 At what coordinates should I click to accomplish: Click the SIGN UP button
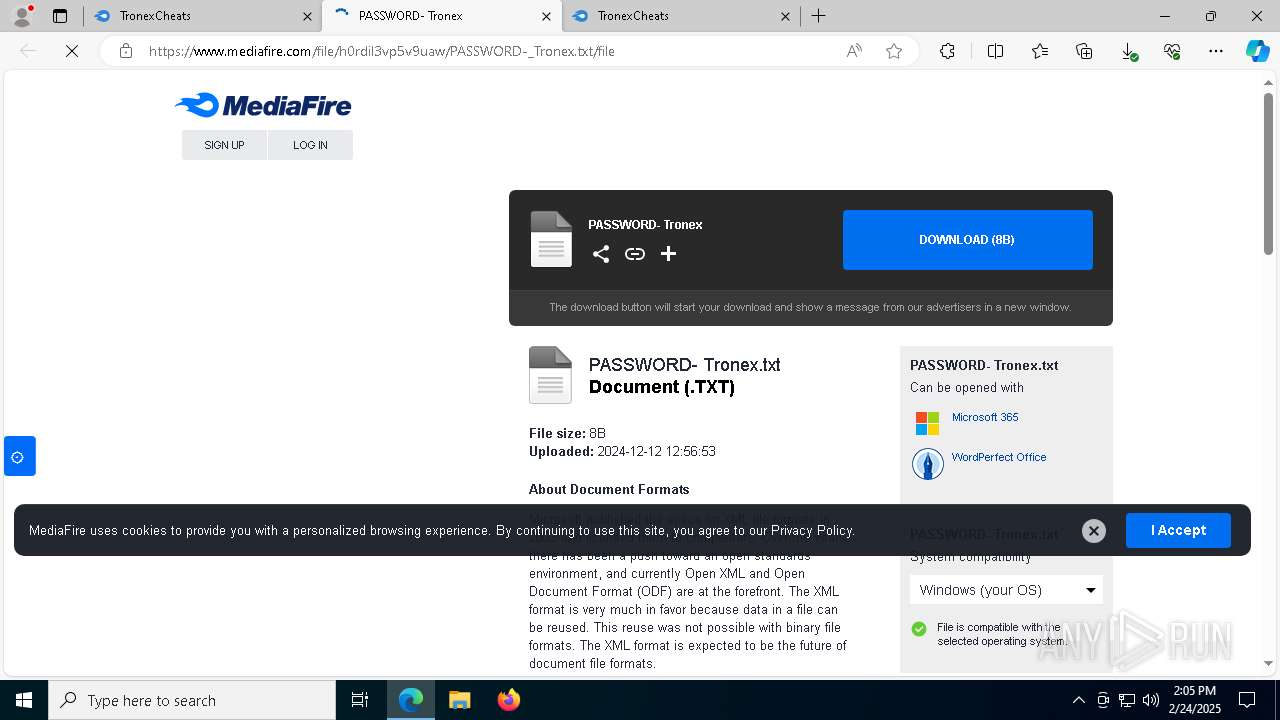224,145
